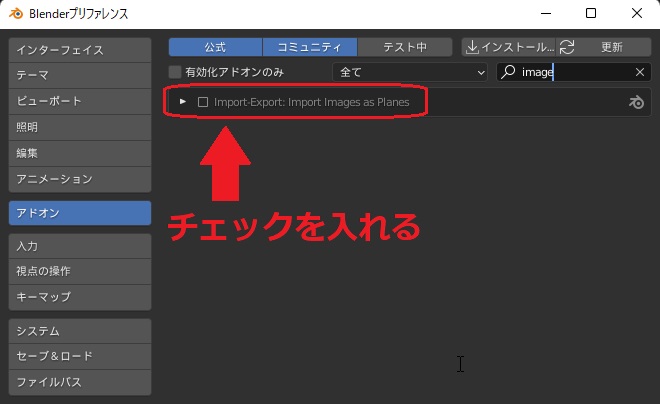660x404 pixels.
Task: Click the refresh arrows icon beside 更新
Action: [567, 47]
